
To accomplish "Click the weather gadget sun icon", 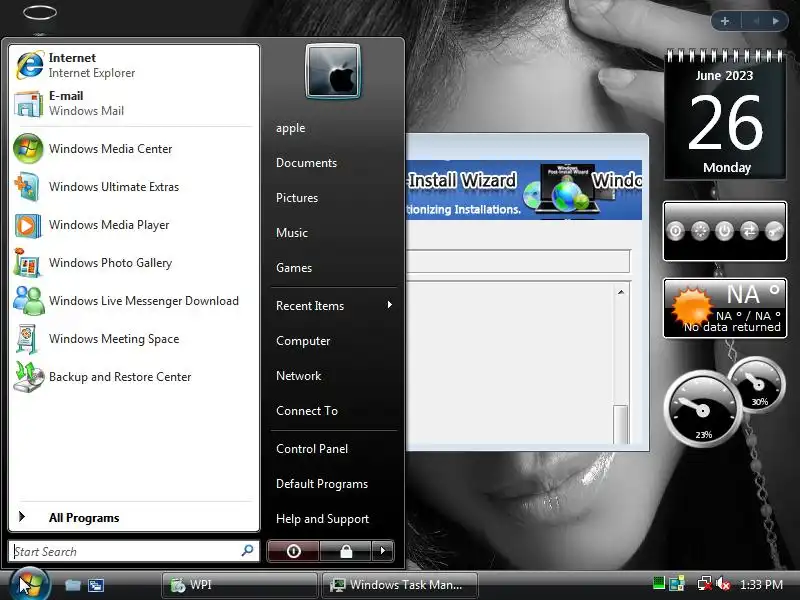I will point(691,308).
